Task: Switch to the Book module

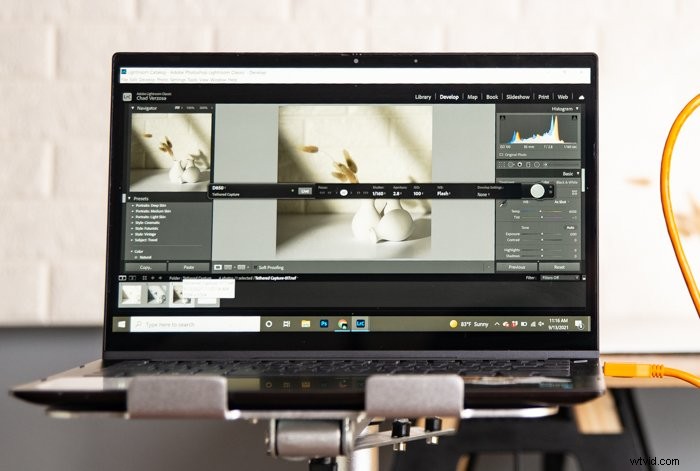Action: [492, 97]
